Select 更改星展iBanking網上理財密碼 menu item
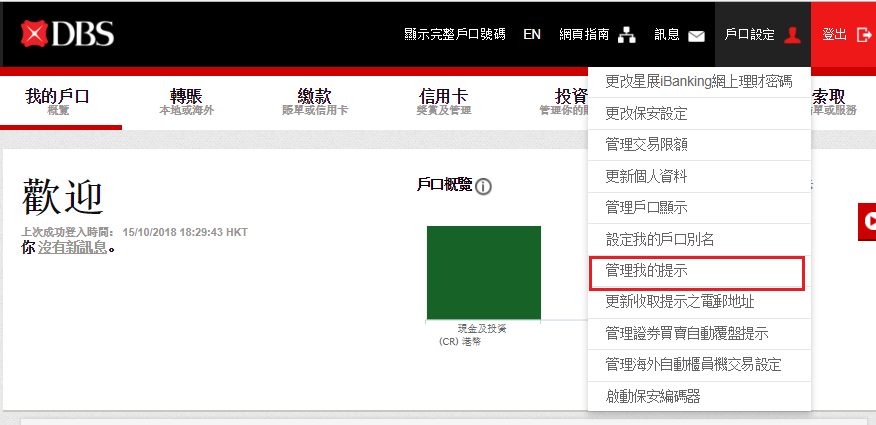The height and width of the screenshot is (425, 876). coord(698,81)
